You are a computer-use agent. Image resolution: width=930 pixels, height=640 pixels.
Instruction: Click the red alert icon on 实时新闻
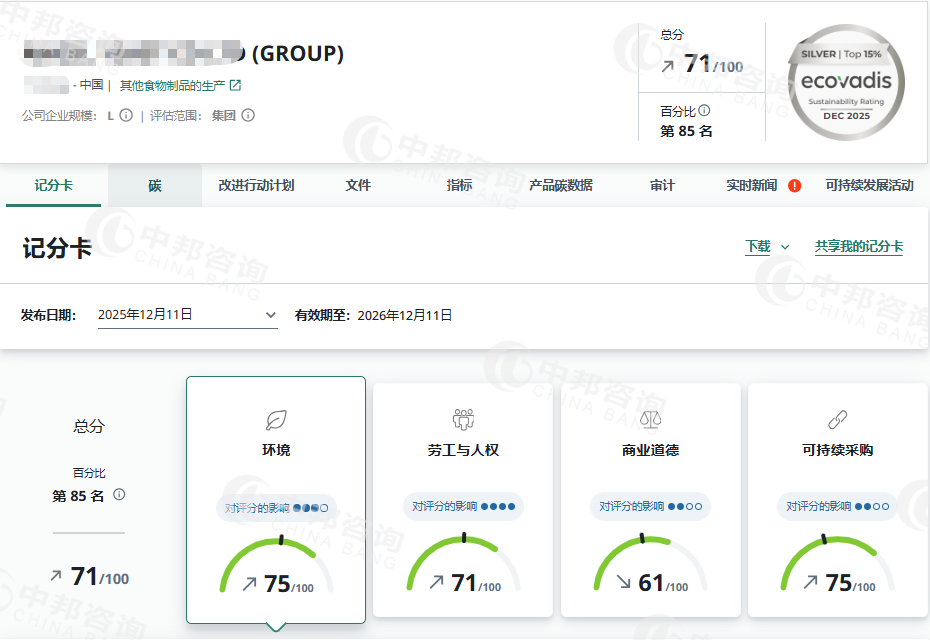(x=794, y=186)
